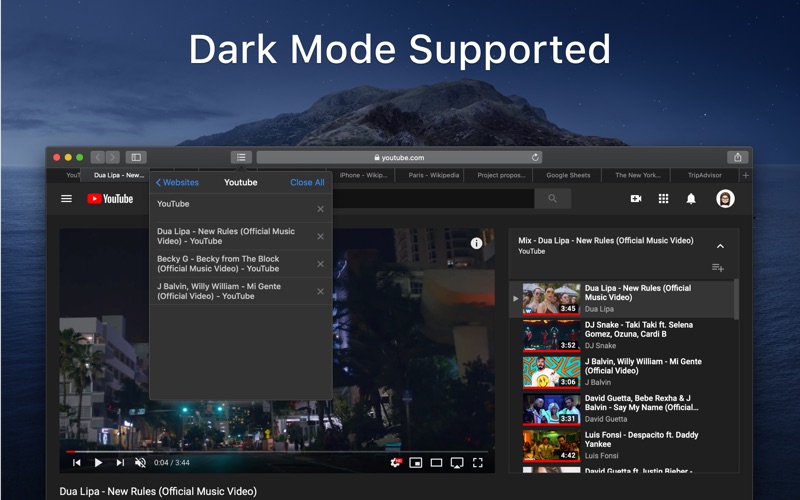Select Dua Lipa New Rules popup entry
The image size is (800, 500).
241,236
